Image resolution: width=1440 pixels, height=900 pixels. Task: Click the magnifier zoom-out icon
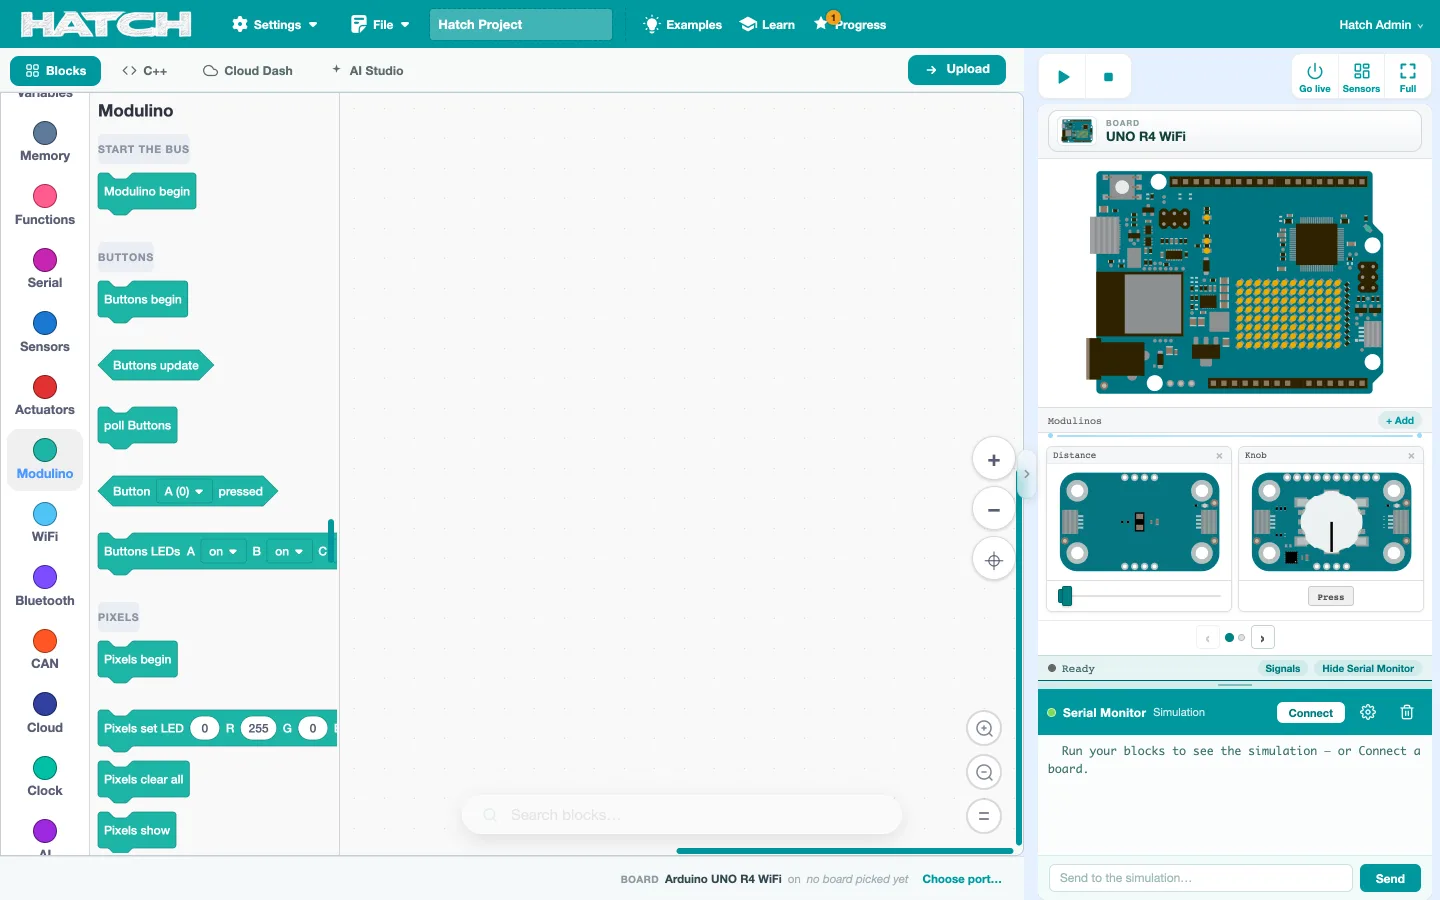click(x=984, y=772)
